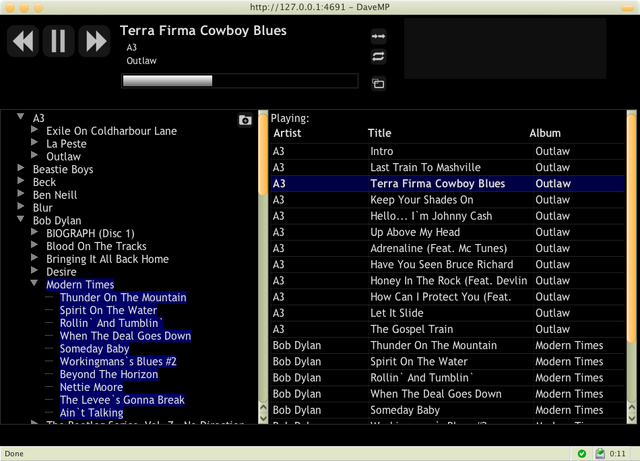Collapse the A3 artist node
The image size is (640, 461).
(x=20, y=117)
